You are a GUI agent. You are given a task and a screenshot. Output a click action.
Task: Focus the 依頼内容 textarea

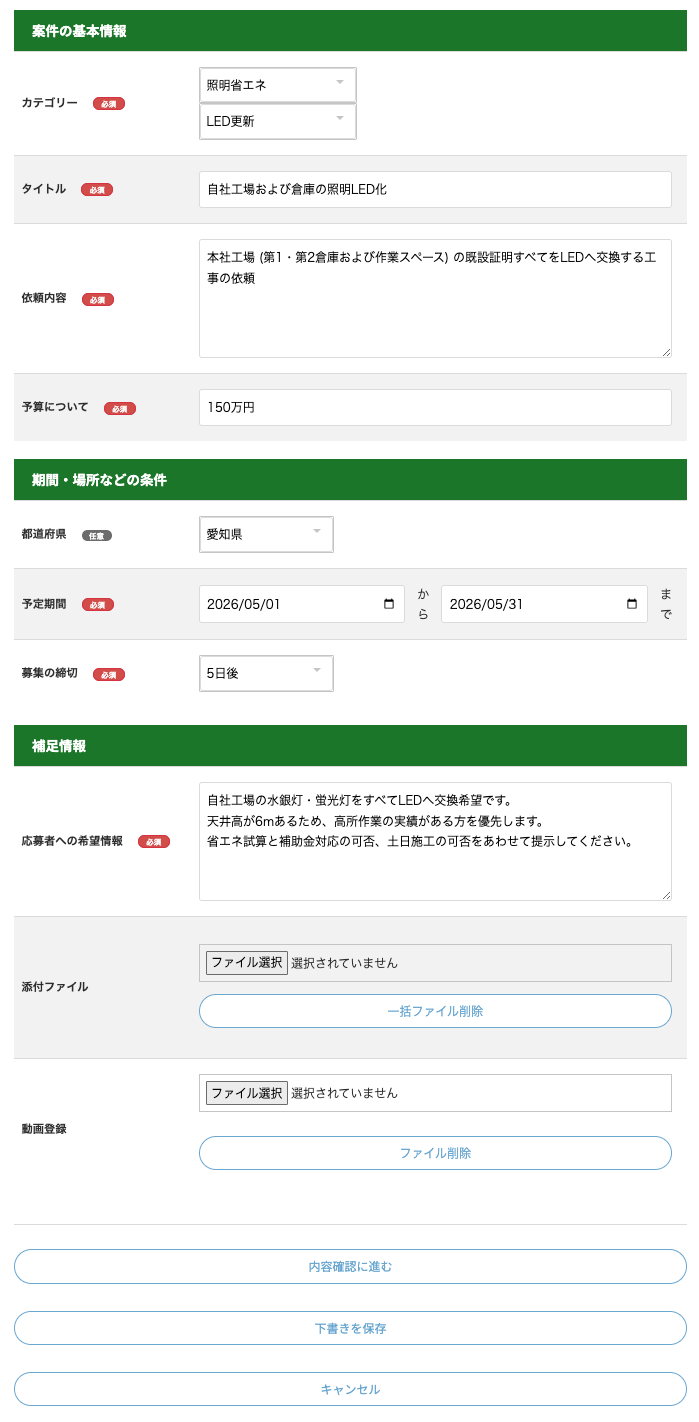point(435,298)
